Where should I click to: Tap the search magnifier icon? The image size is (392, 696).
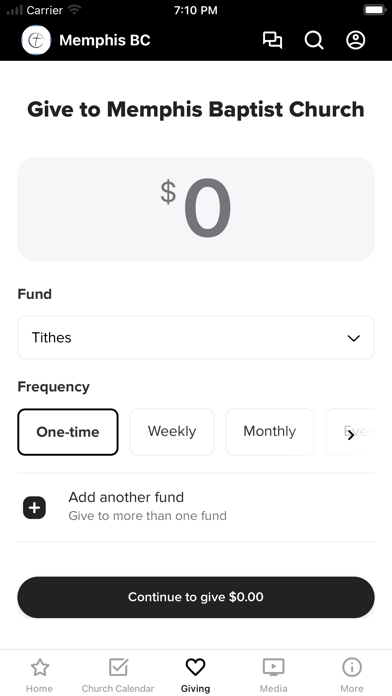click(x=314, y=40)
